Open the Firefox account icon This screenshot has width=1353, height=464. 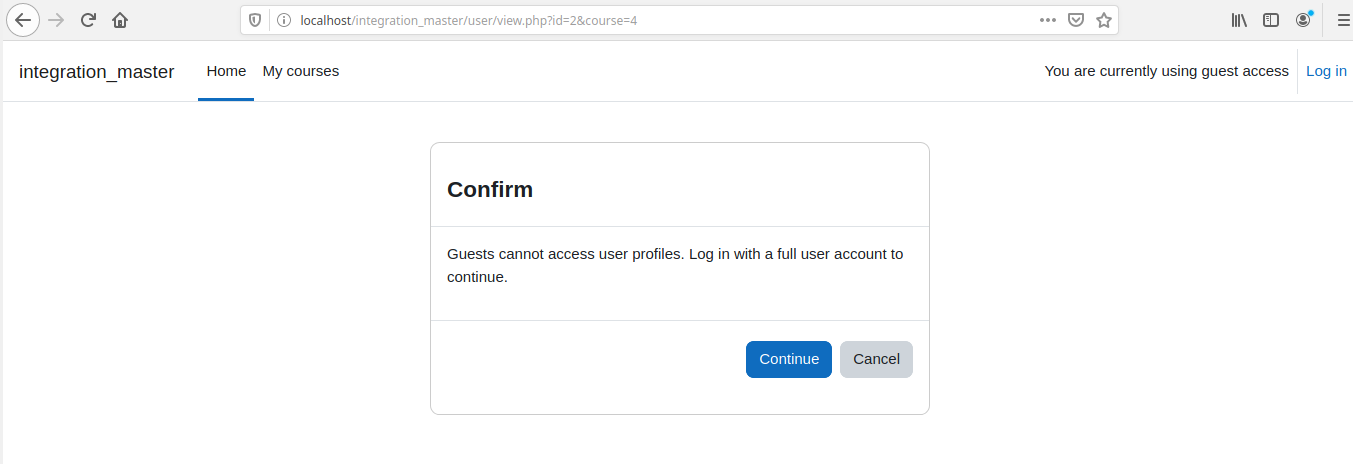[1303, 20]
